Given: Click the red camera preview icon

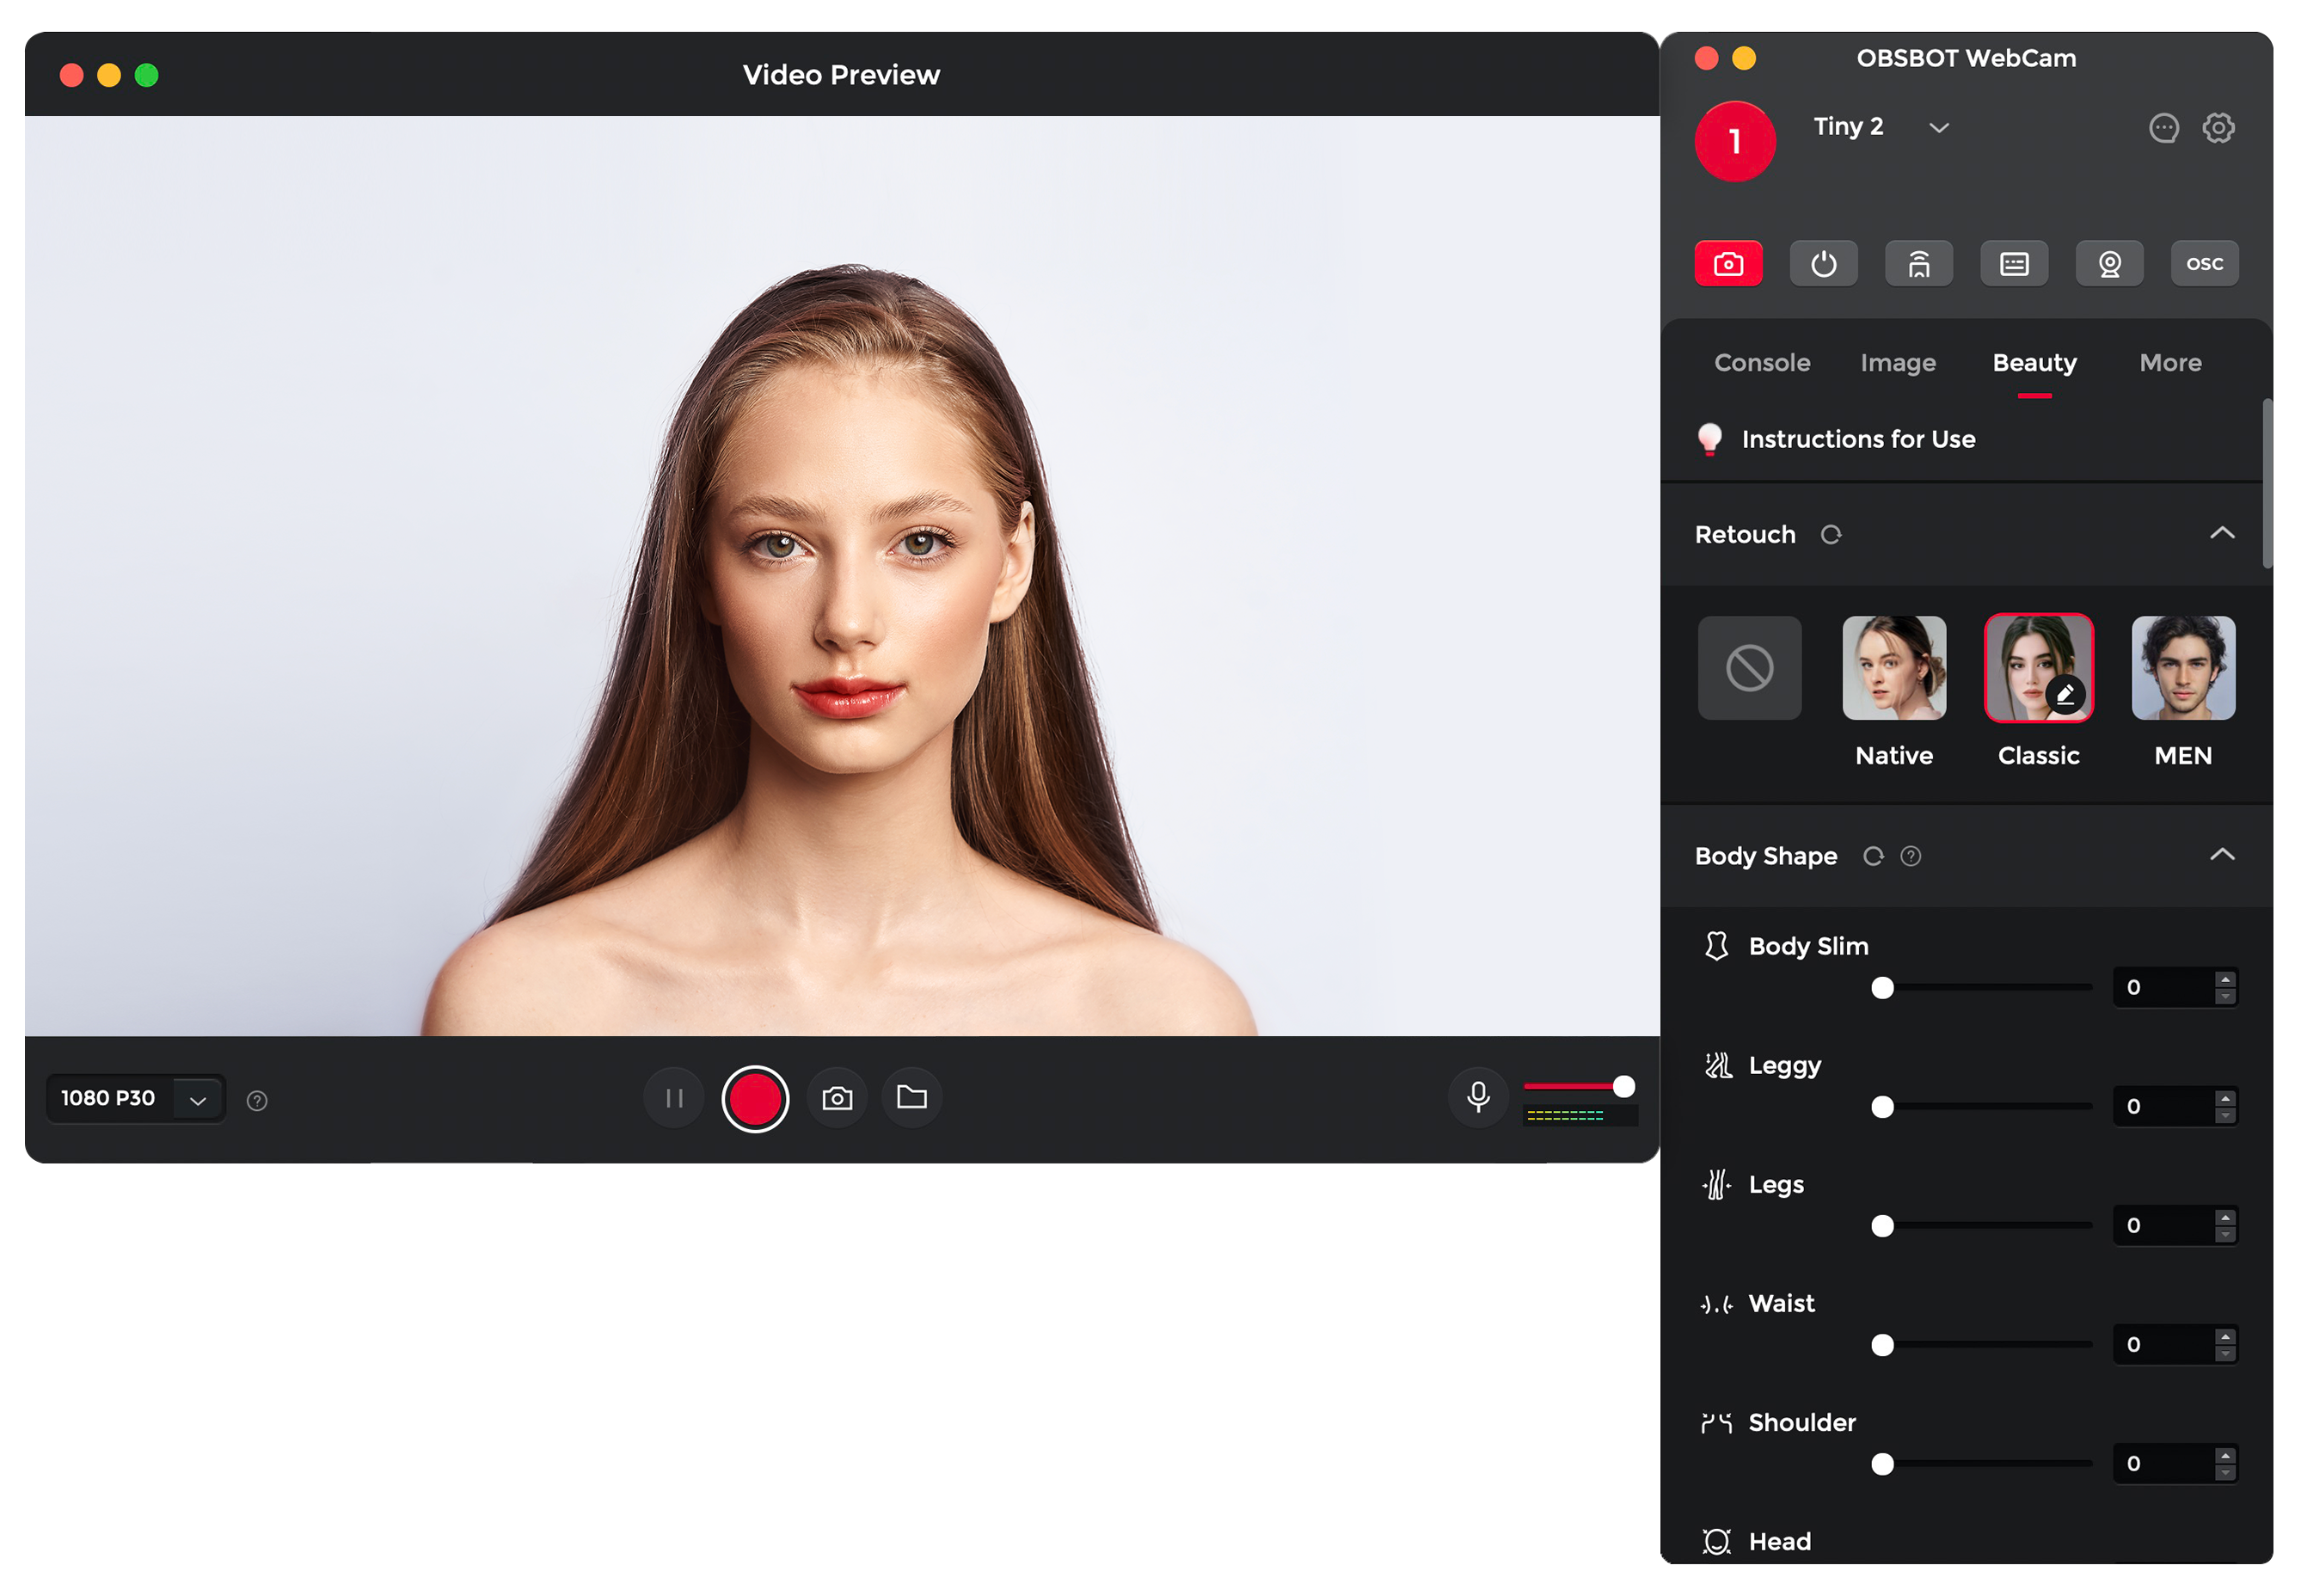Looking at the screenshot, I should 1728,264.
